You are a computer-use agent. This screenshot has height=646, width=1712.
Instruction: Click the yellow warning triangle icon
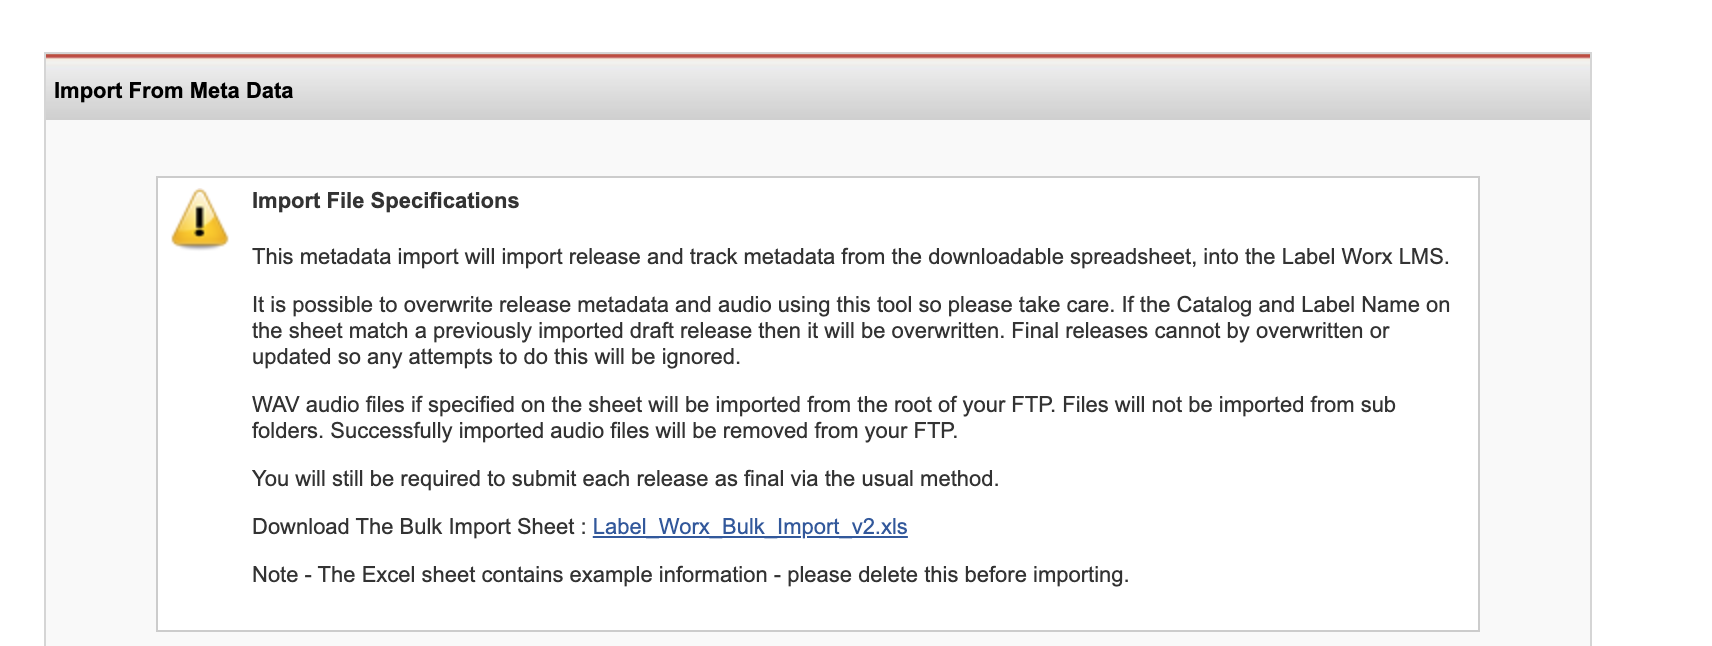pyautogui.click(x=200, y=218)
